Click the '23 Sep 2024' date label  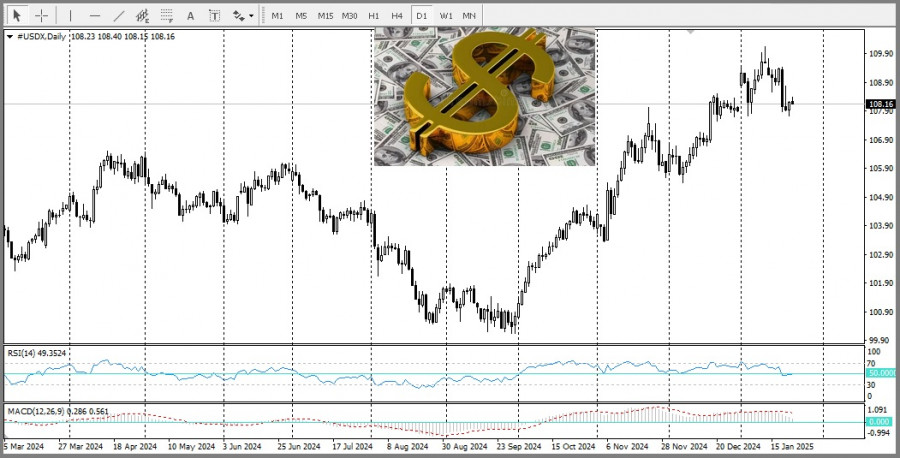point(518,447)
